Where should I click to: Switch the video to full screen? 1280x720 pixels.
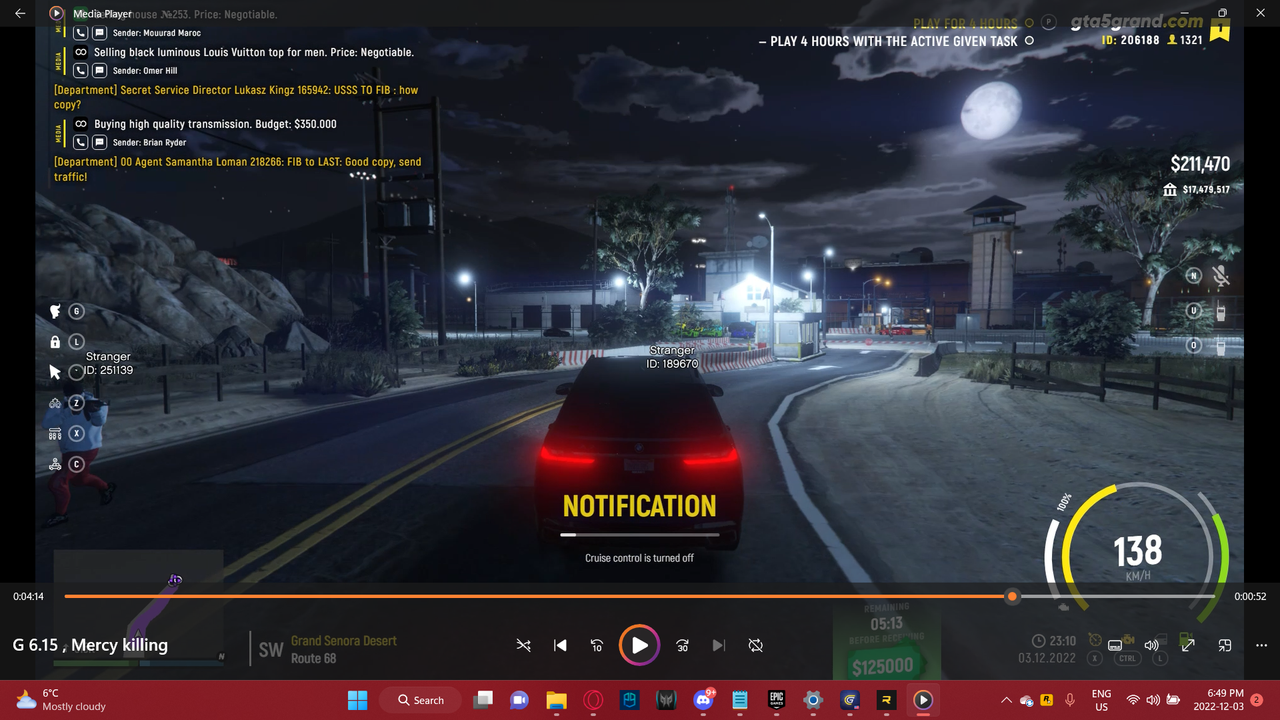pyautogui.click(x=1188, y=645)
